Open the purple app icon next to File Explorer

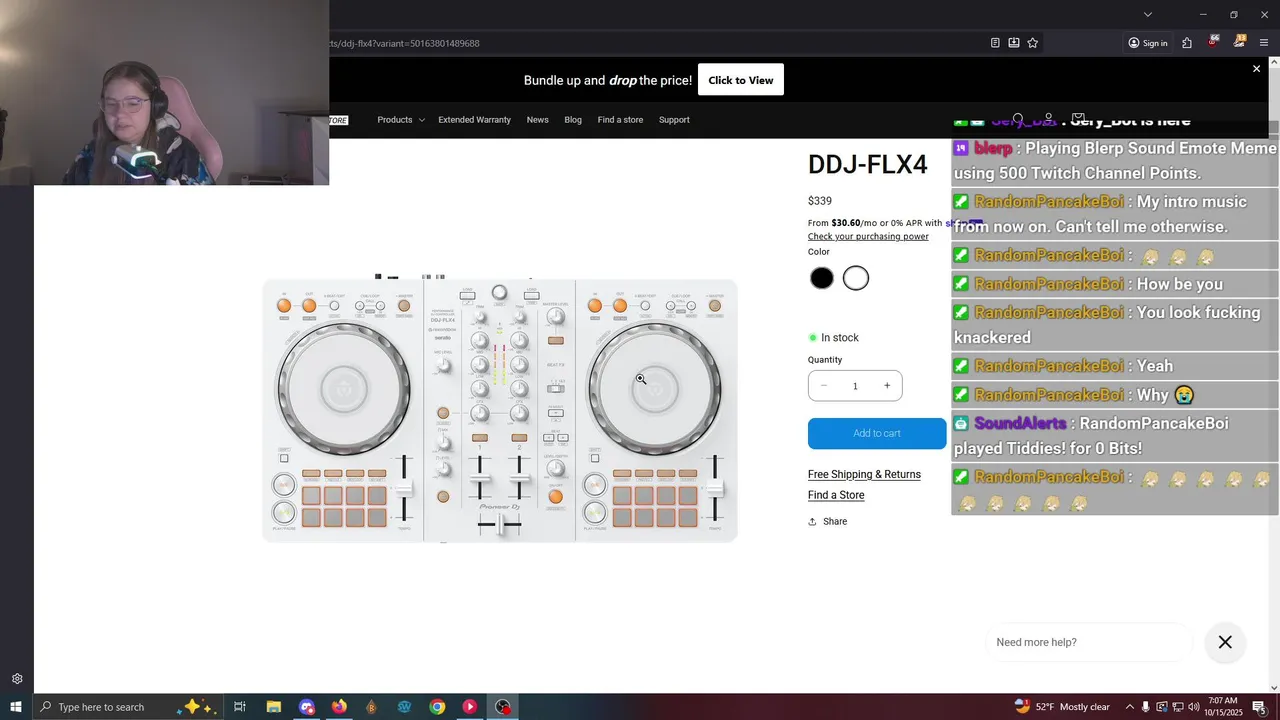pyautogui.click(x=306, y=707)
